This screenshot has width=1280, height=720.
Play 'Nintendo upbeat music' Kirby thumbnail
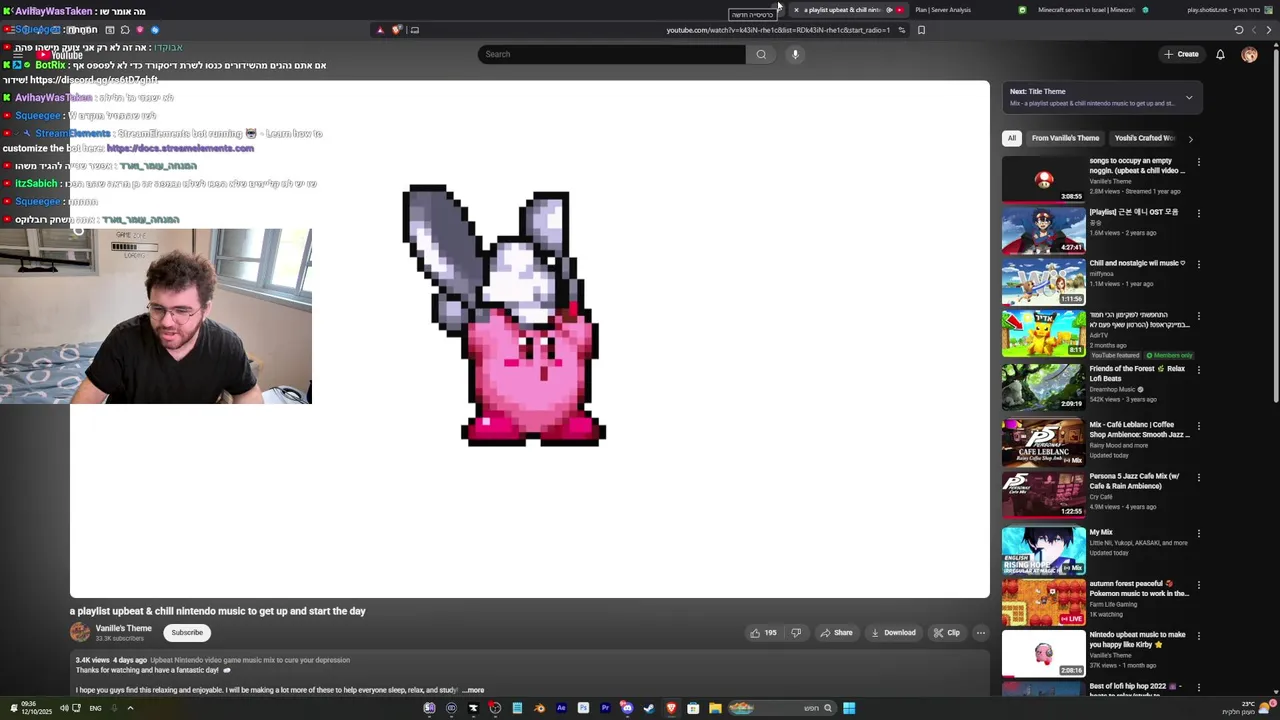point(1043,653)
